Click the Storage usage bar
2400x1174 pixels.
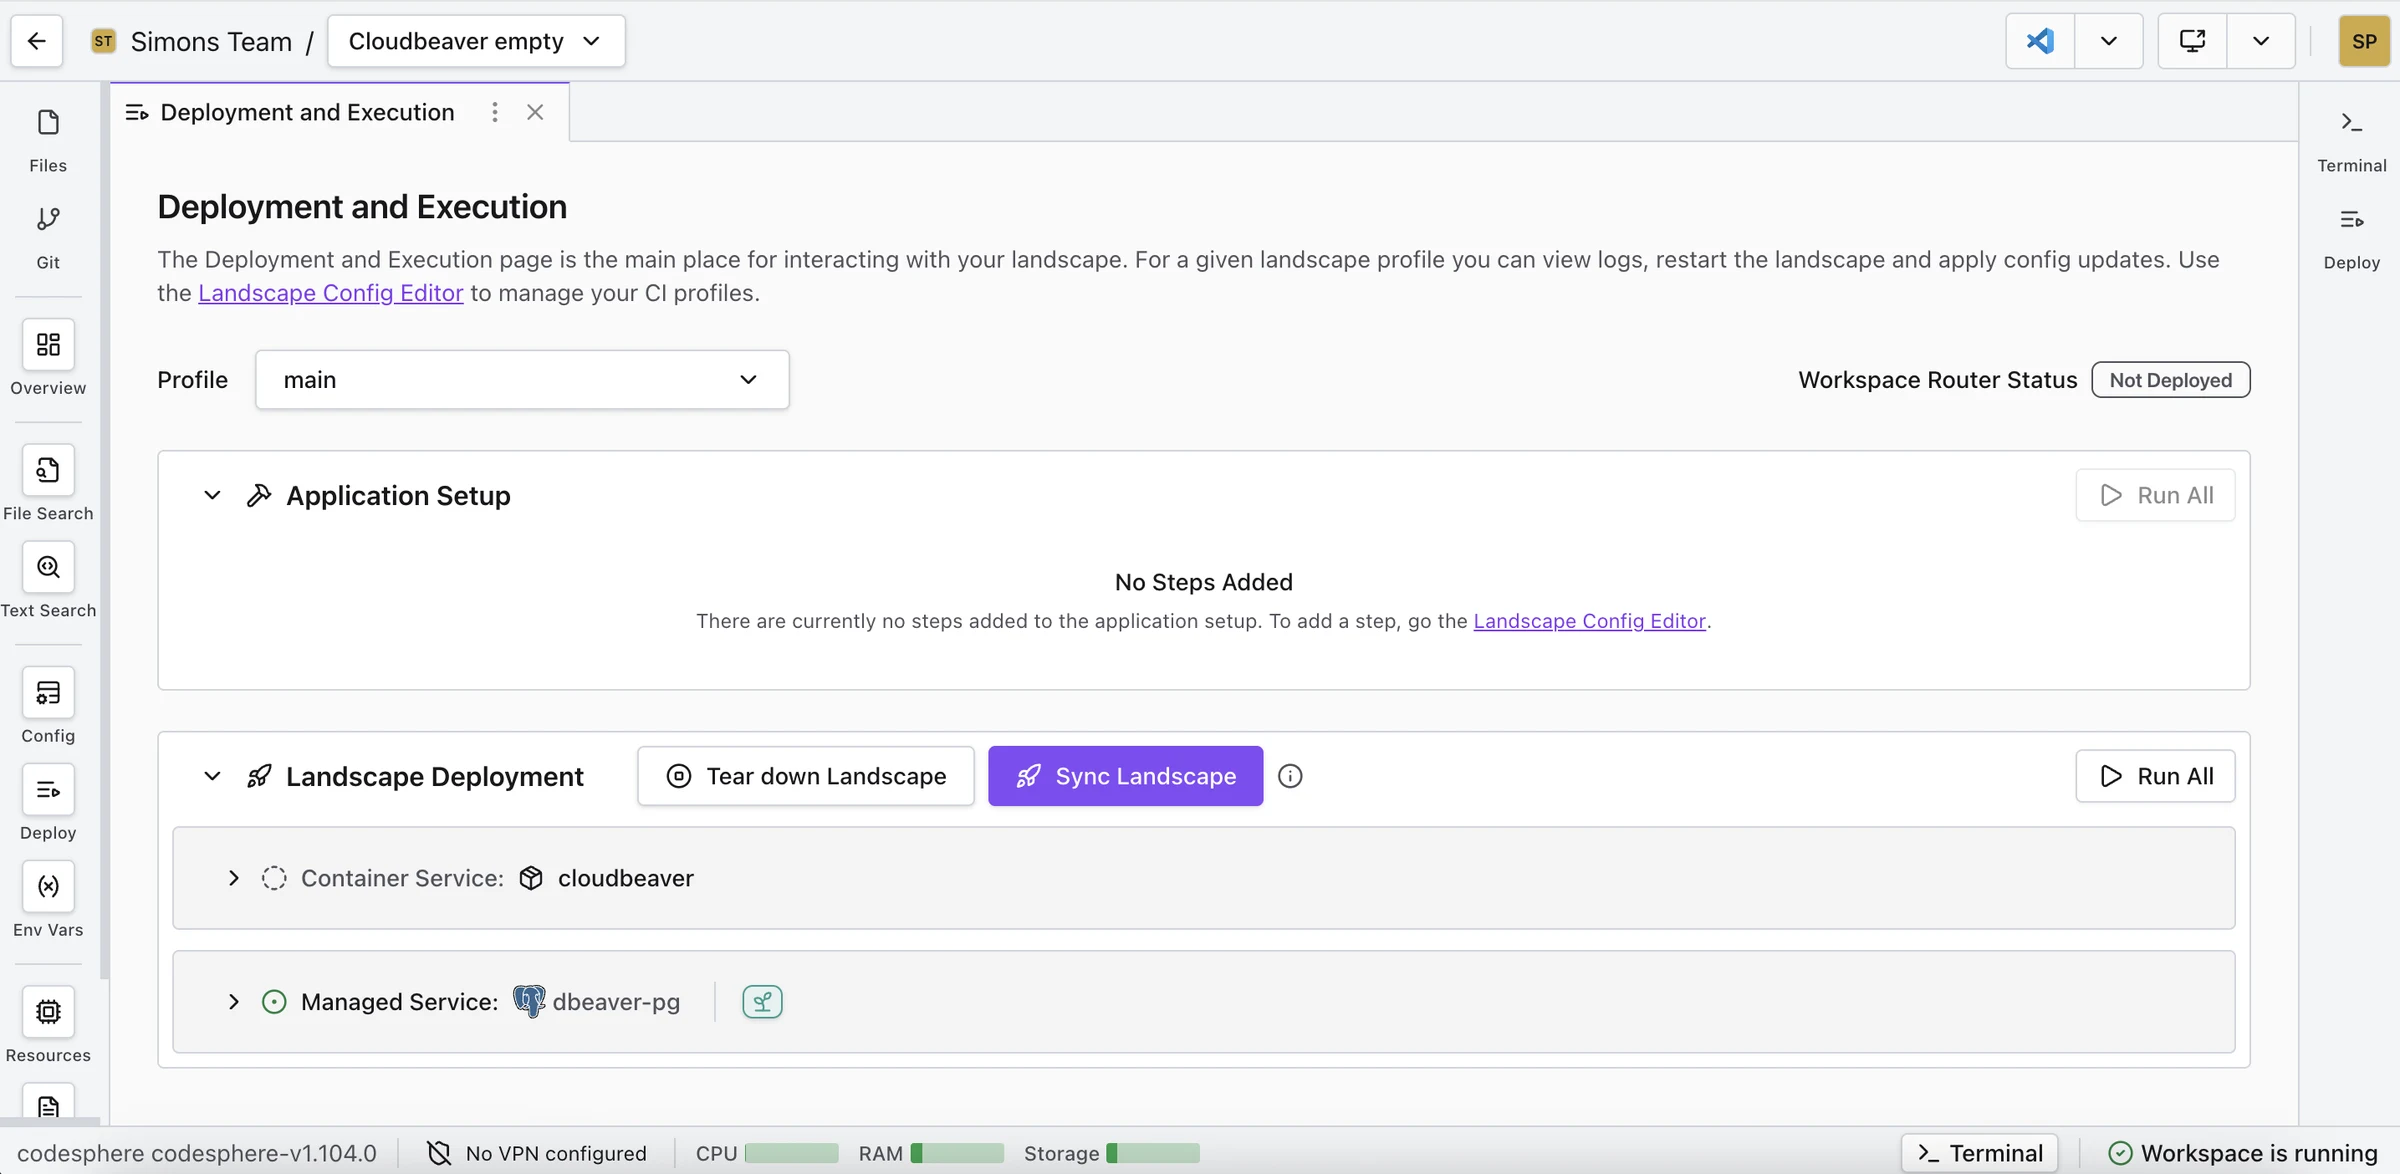pos(1152,1153)
